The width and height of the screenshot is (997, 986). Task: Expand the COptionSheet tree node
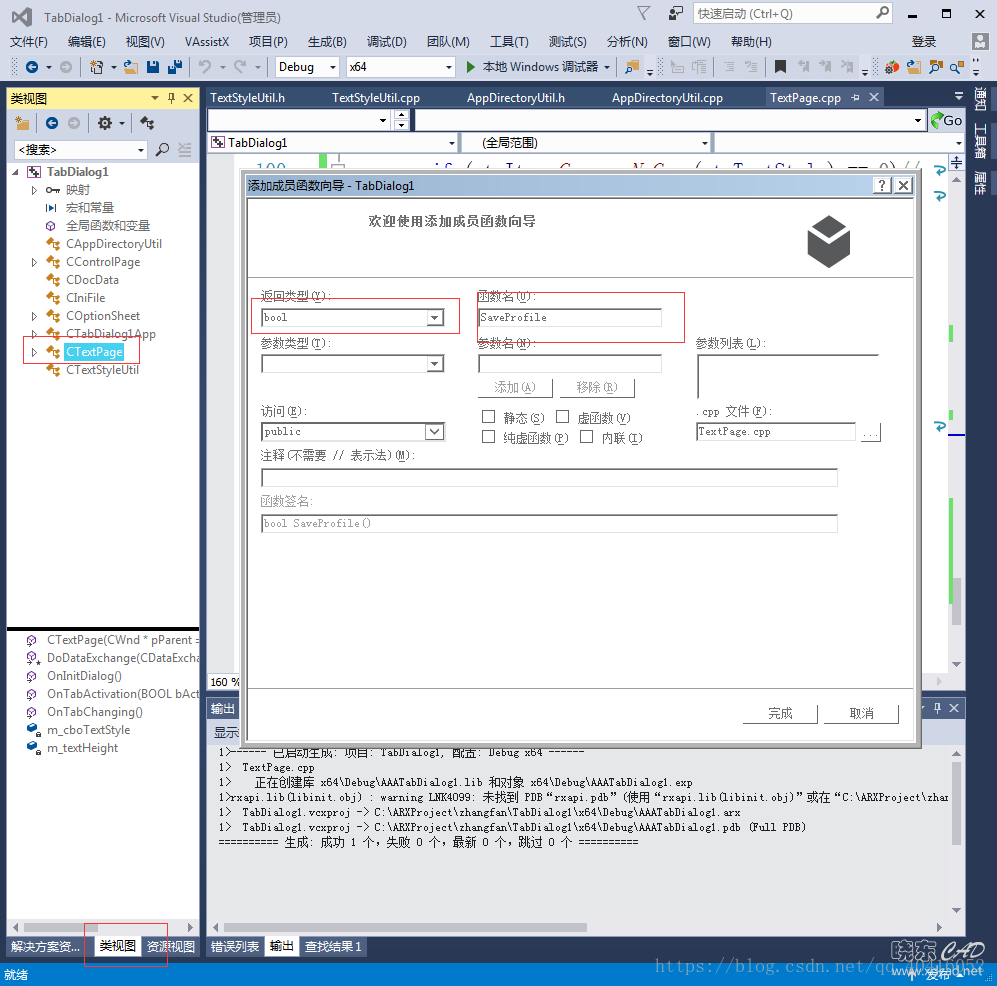[34, 316]
